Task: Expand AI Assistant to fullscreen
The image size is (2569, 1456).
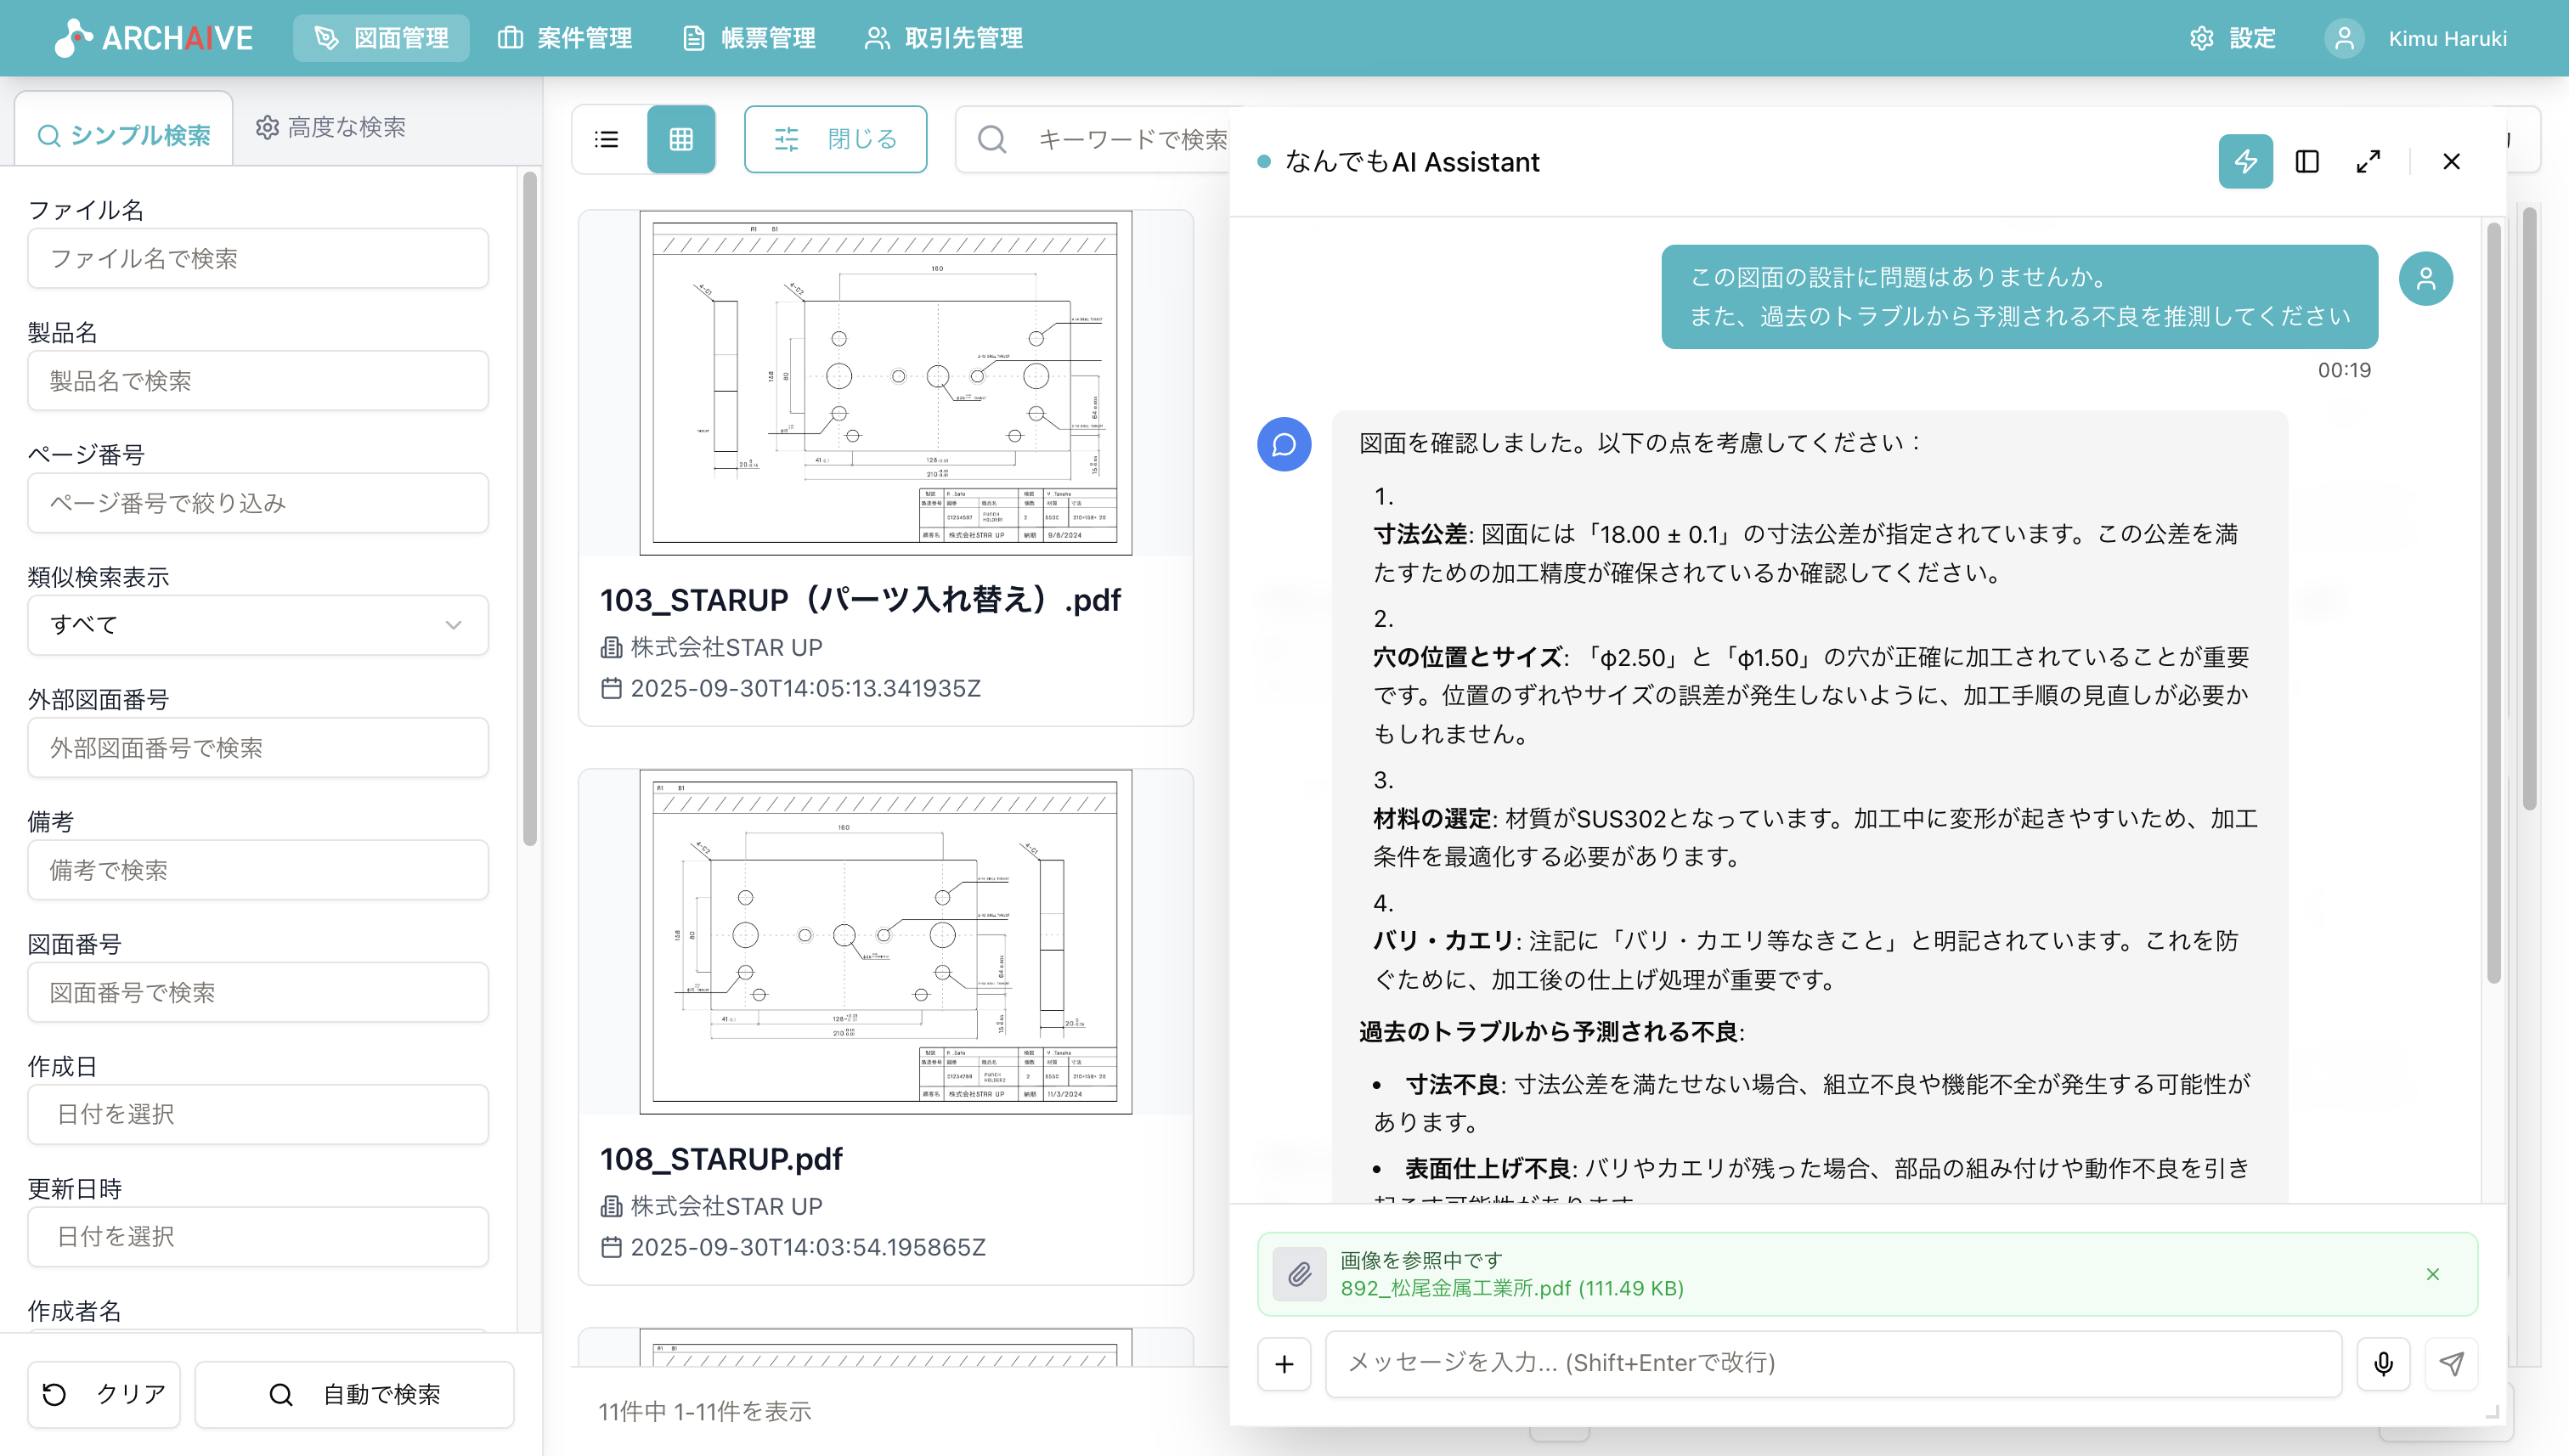Action: (x=2368, y=161)
